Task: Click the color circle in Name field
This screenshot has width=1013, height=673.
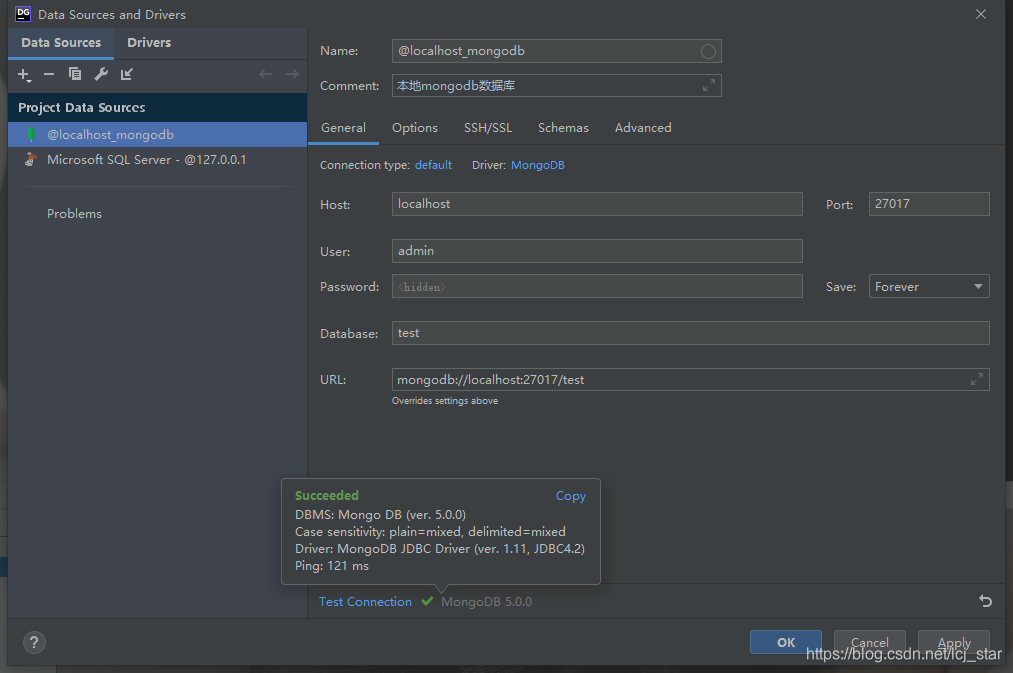Action: [708, 51]
